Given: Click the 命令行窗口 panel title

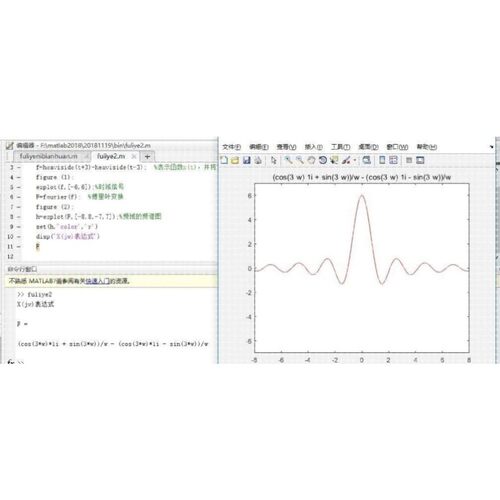Looking at the screenshot, I should 22,269.
